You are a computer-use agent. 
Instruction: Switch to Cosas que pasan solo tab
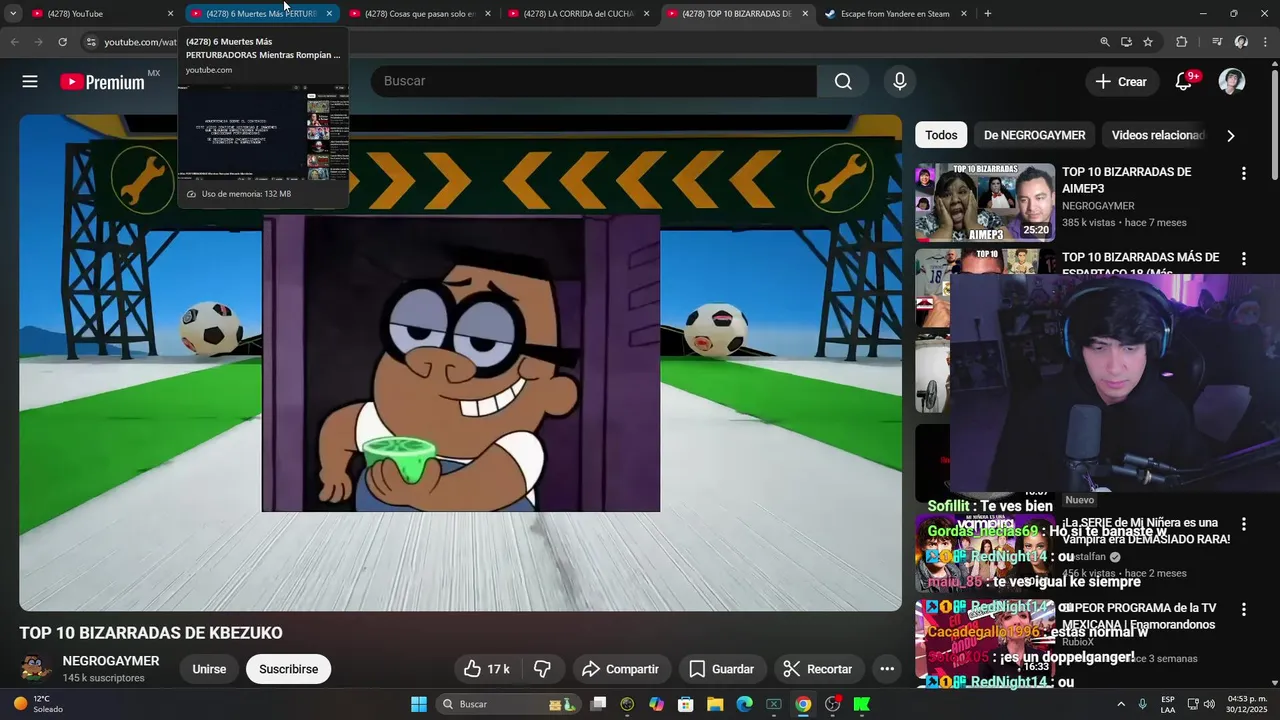(420, 14)
